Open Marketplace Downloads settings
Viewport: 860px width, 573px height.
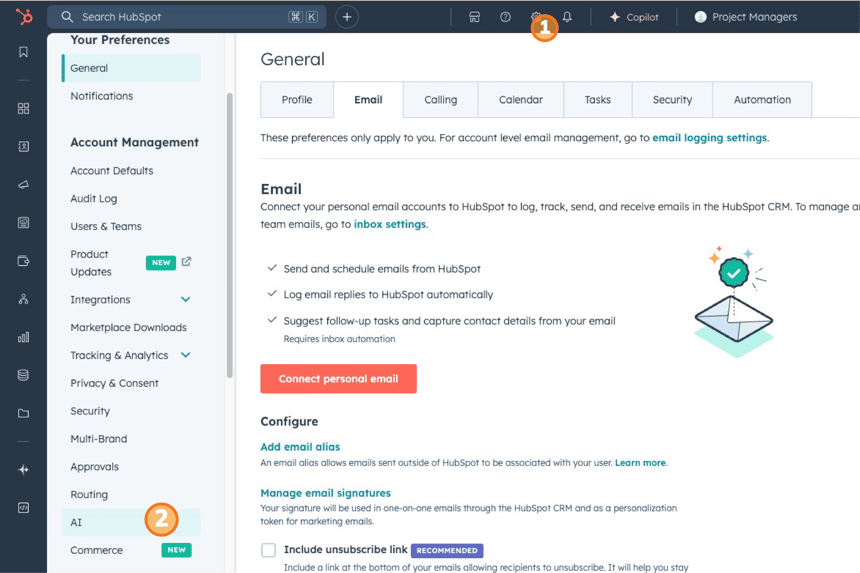click(x=128, y=327)
